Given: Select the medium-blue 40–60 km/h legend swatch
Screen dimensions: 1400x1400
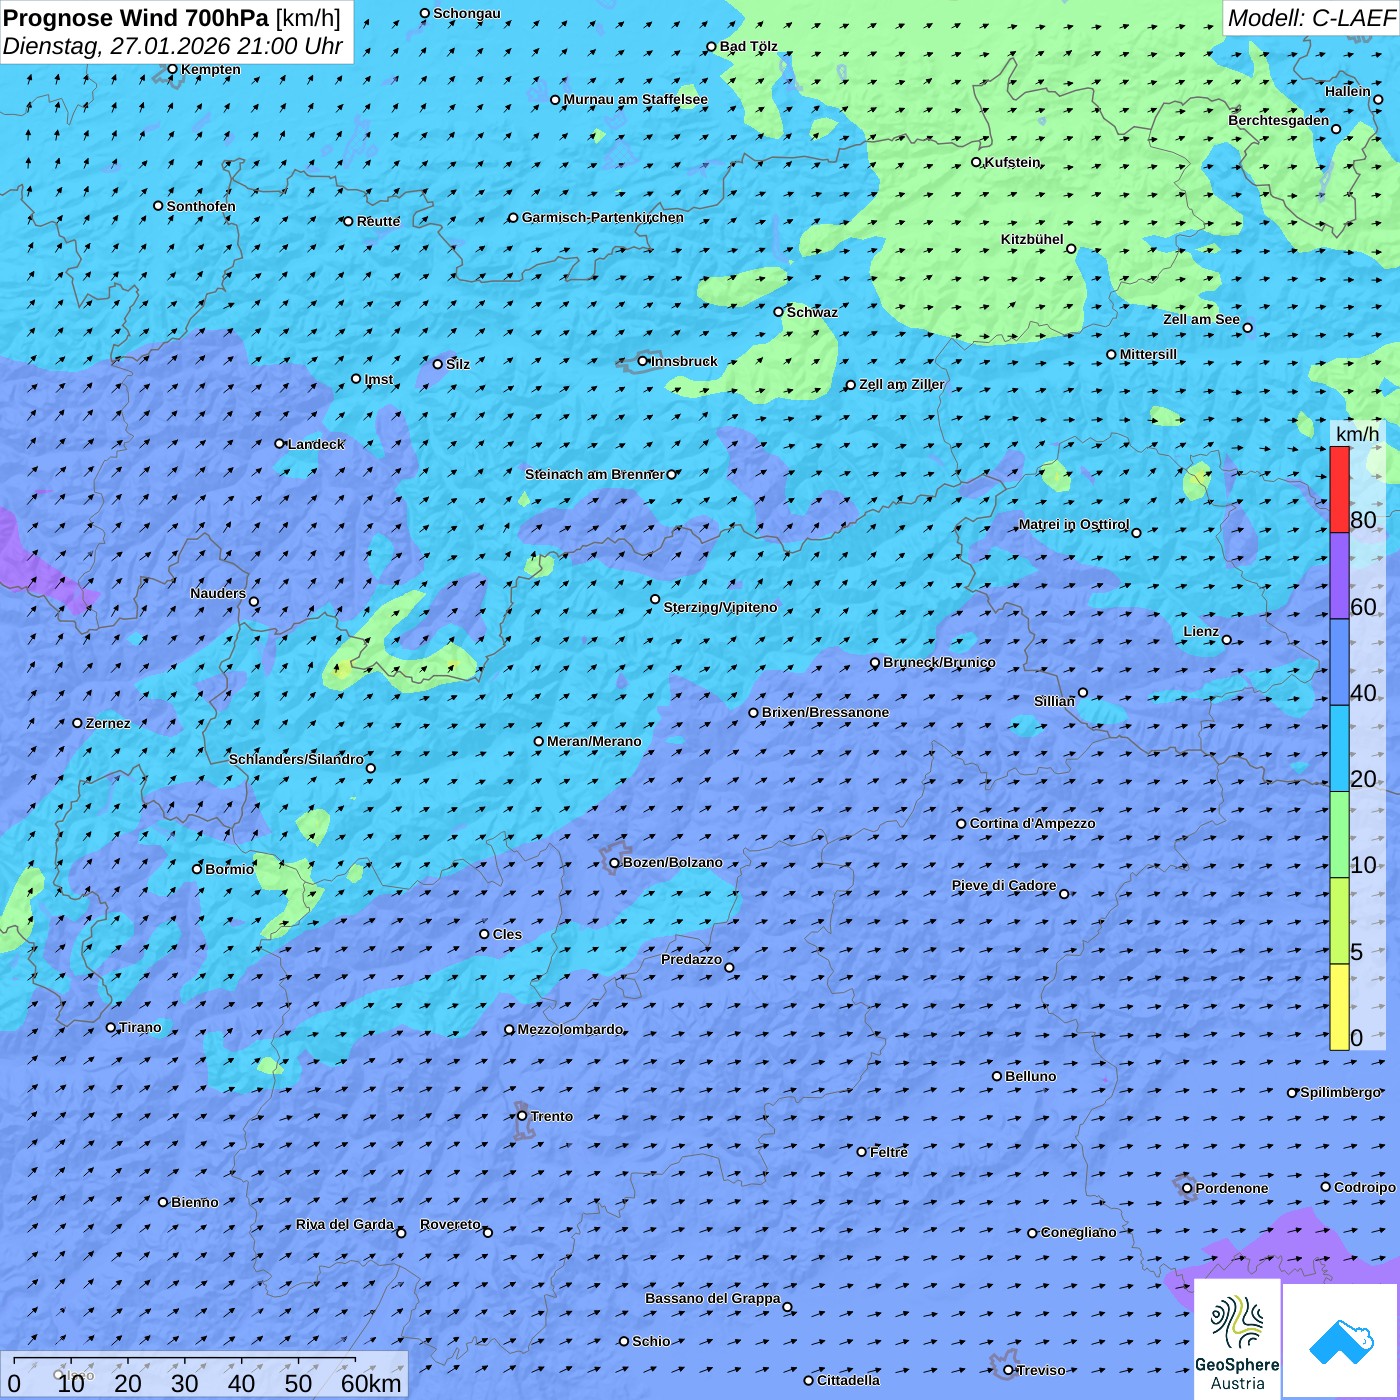Looking at the screenshot, I should [1339, 662].
